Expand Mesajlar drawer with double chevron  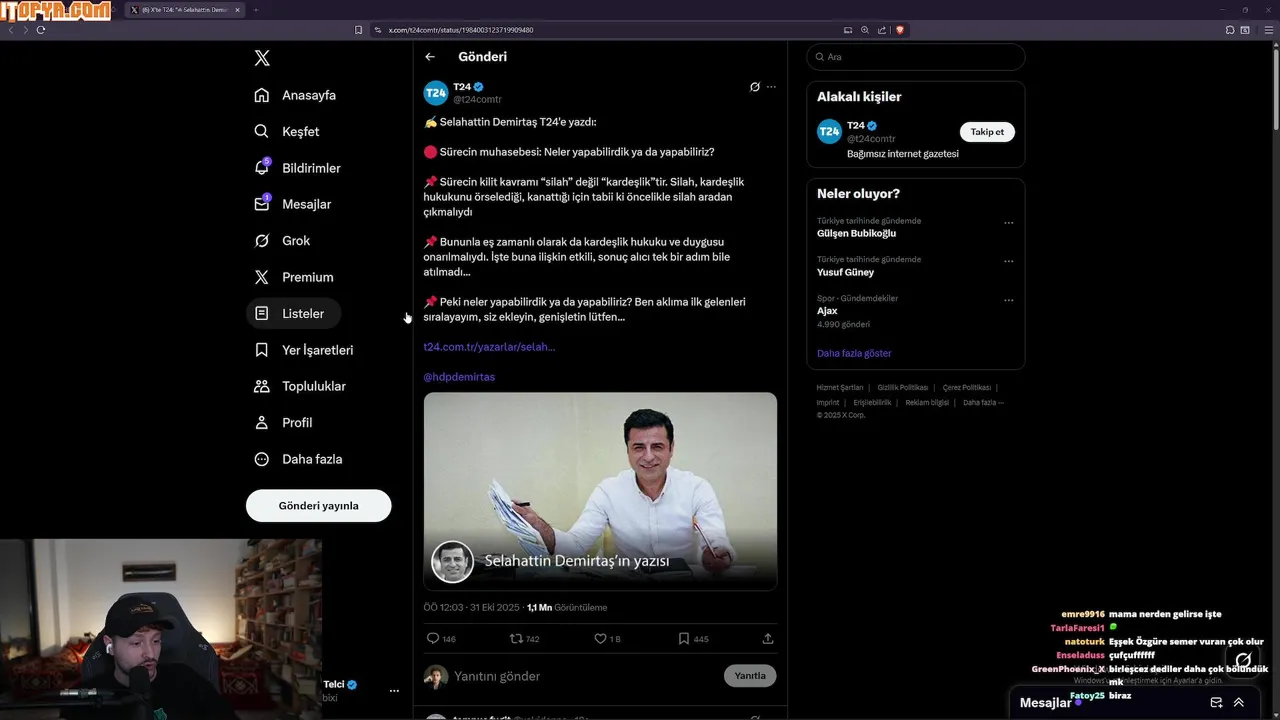1239,703
